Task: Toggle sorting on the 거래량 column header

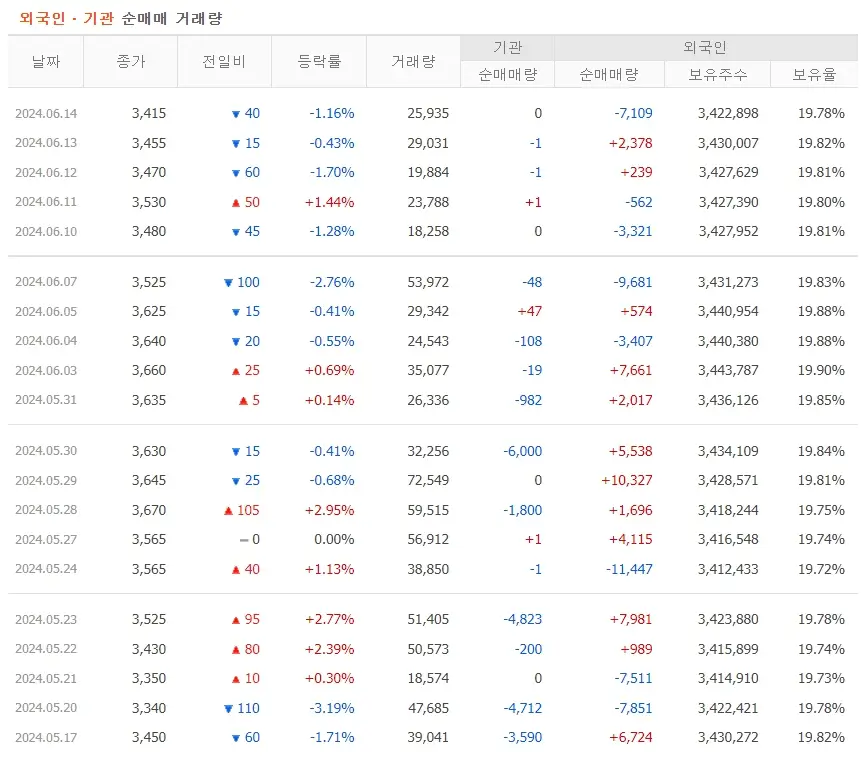Action: point(414,61)
